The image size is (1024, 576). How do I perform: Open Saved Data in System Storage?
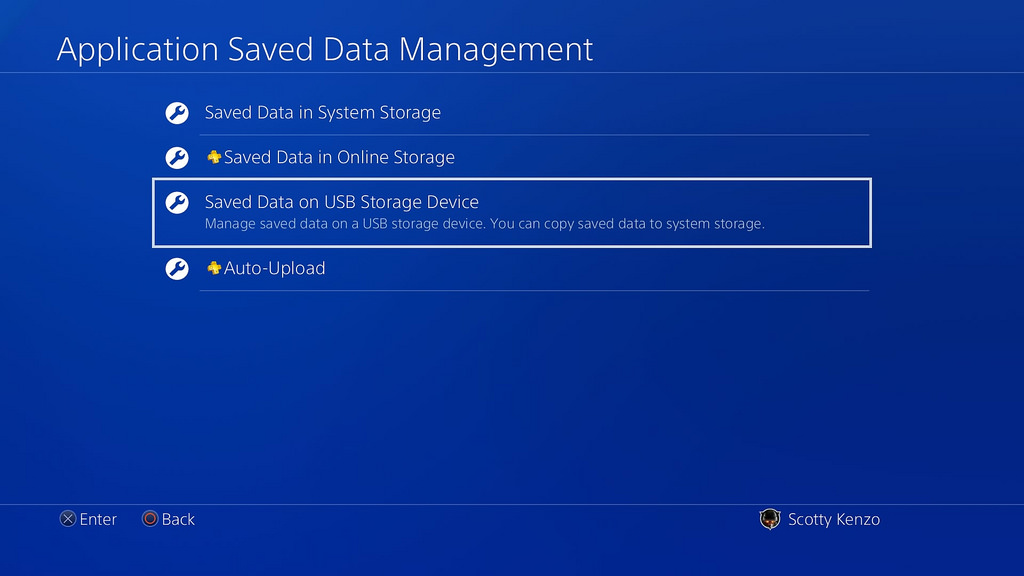[x=322, y=113]
